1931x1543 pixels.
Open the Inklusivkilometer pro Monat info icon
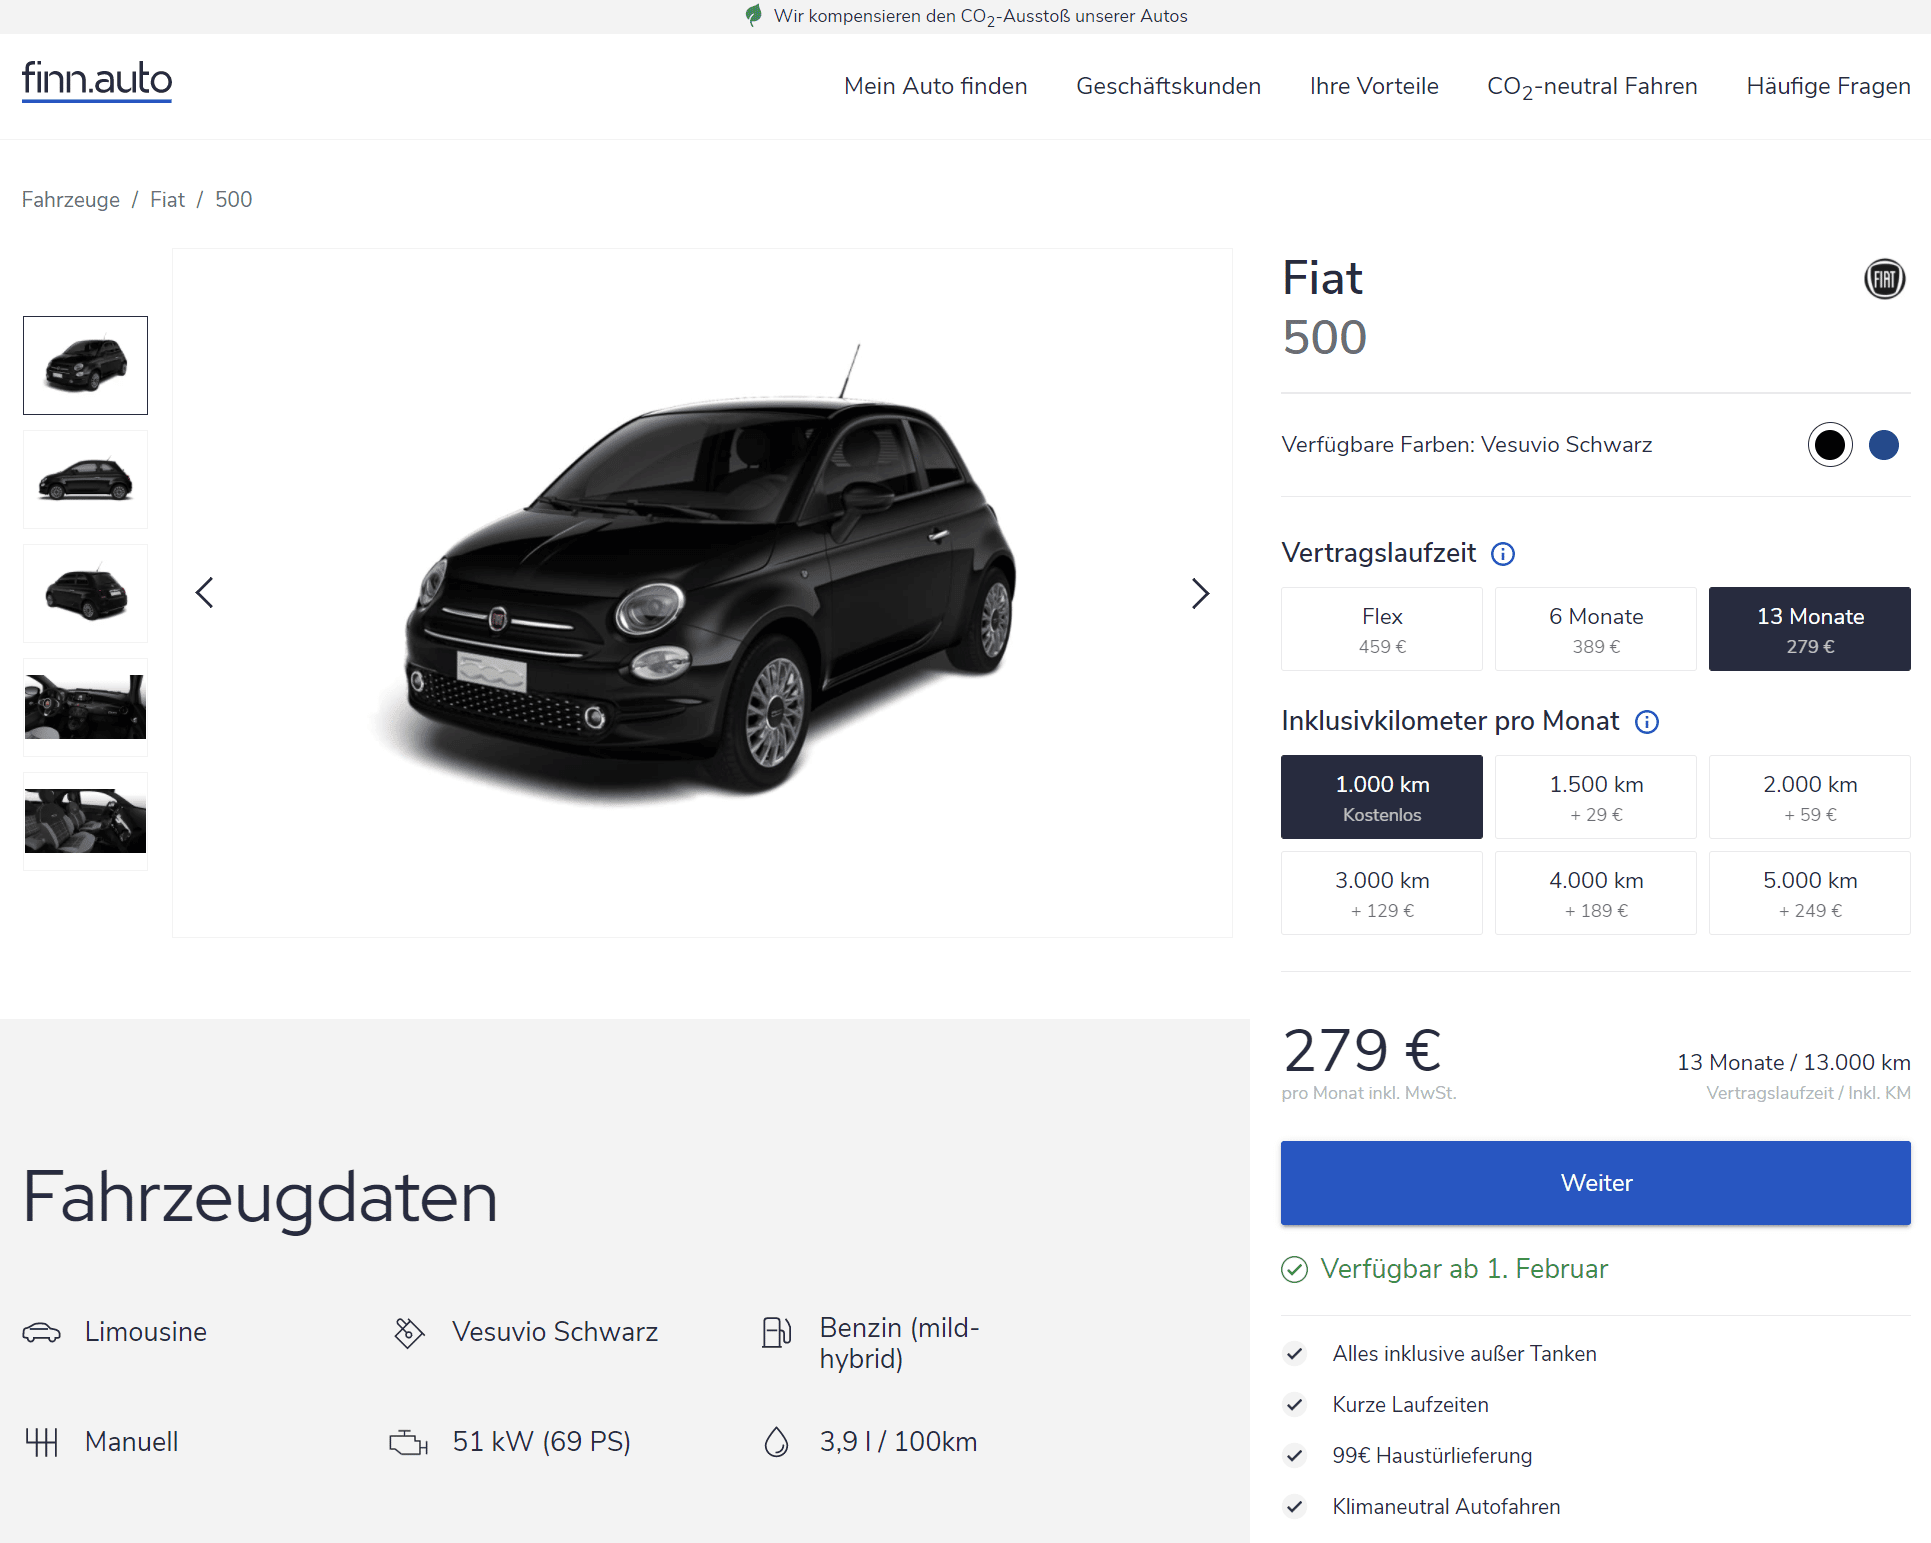click(x=1646, y=722)
